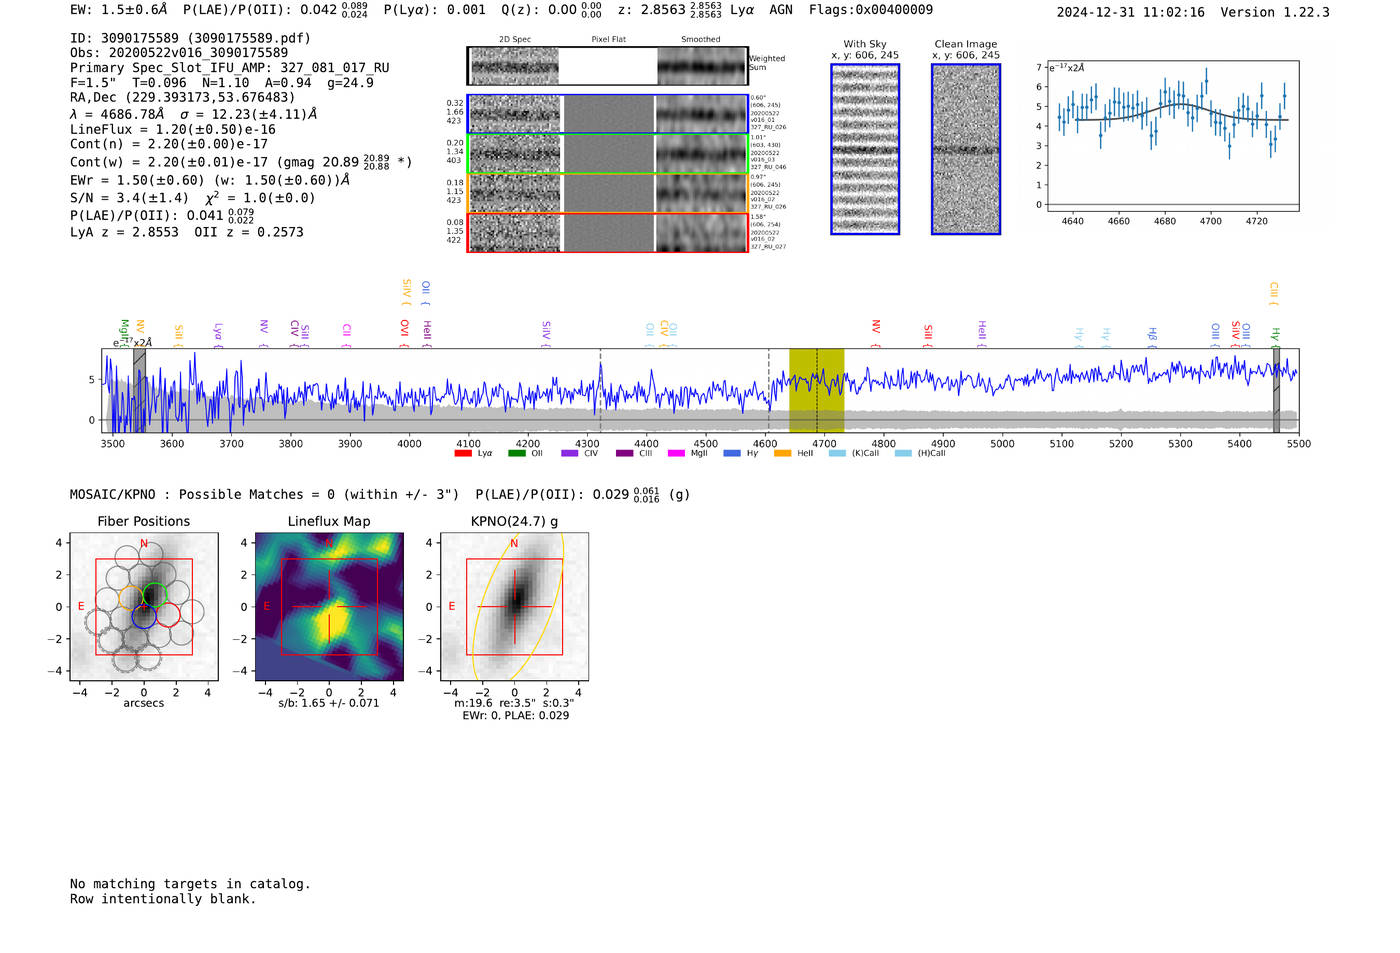Click the purple Lyα line label above spectrum

point(218,333)
